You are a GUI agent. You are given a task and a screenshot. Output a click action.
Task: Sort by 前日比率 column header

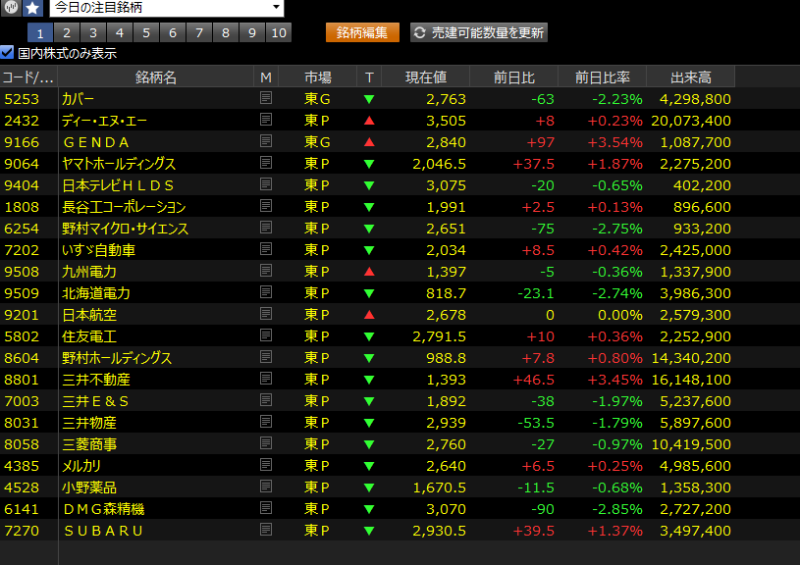coord(603,77)
